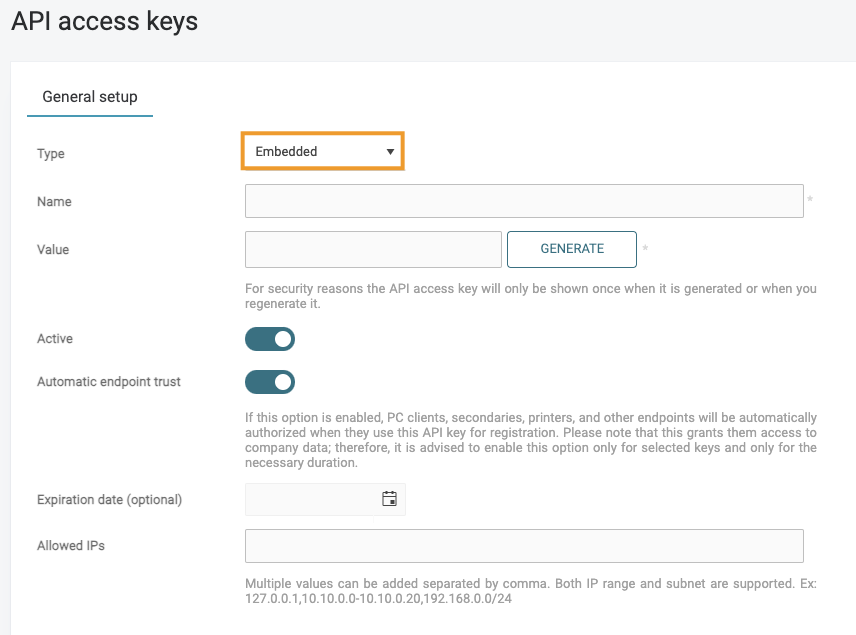Viewport: 856px width, 635px height.
Task: Click the "Expiration date (optional)" label
Action: click(x=110, y=499)
